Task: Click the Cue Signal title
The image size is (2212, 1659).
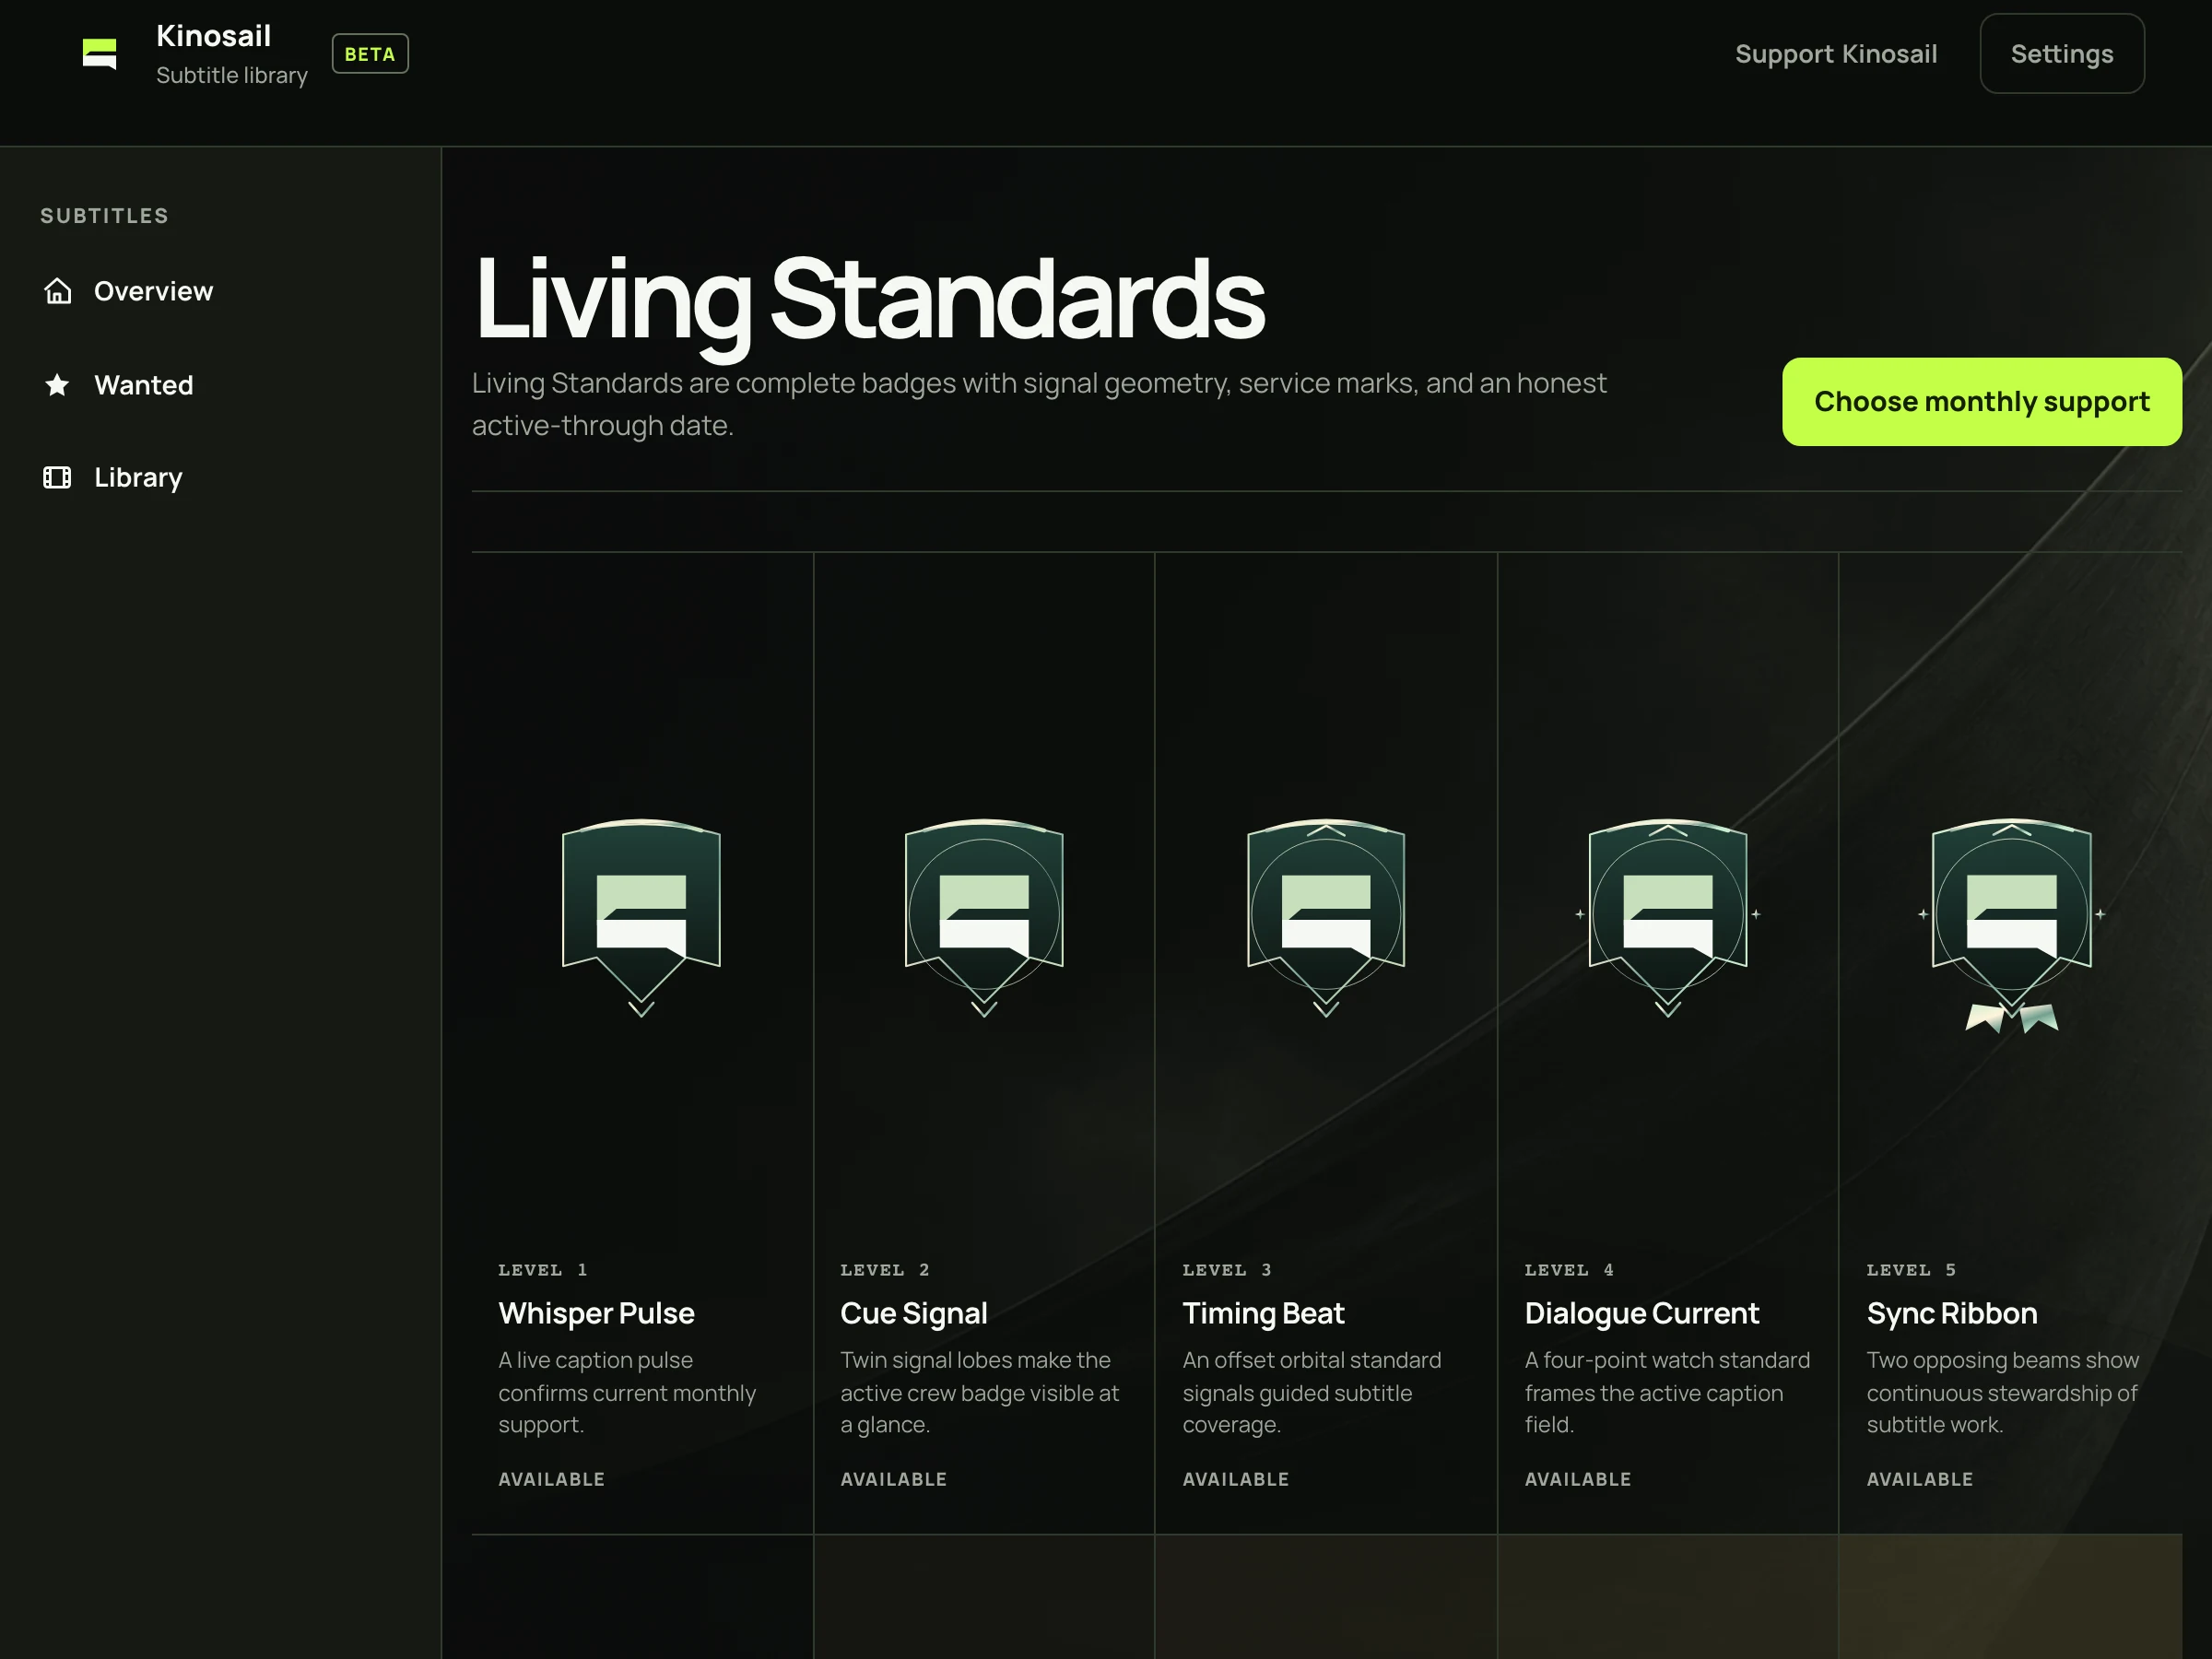Action: (913, 1313)
